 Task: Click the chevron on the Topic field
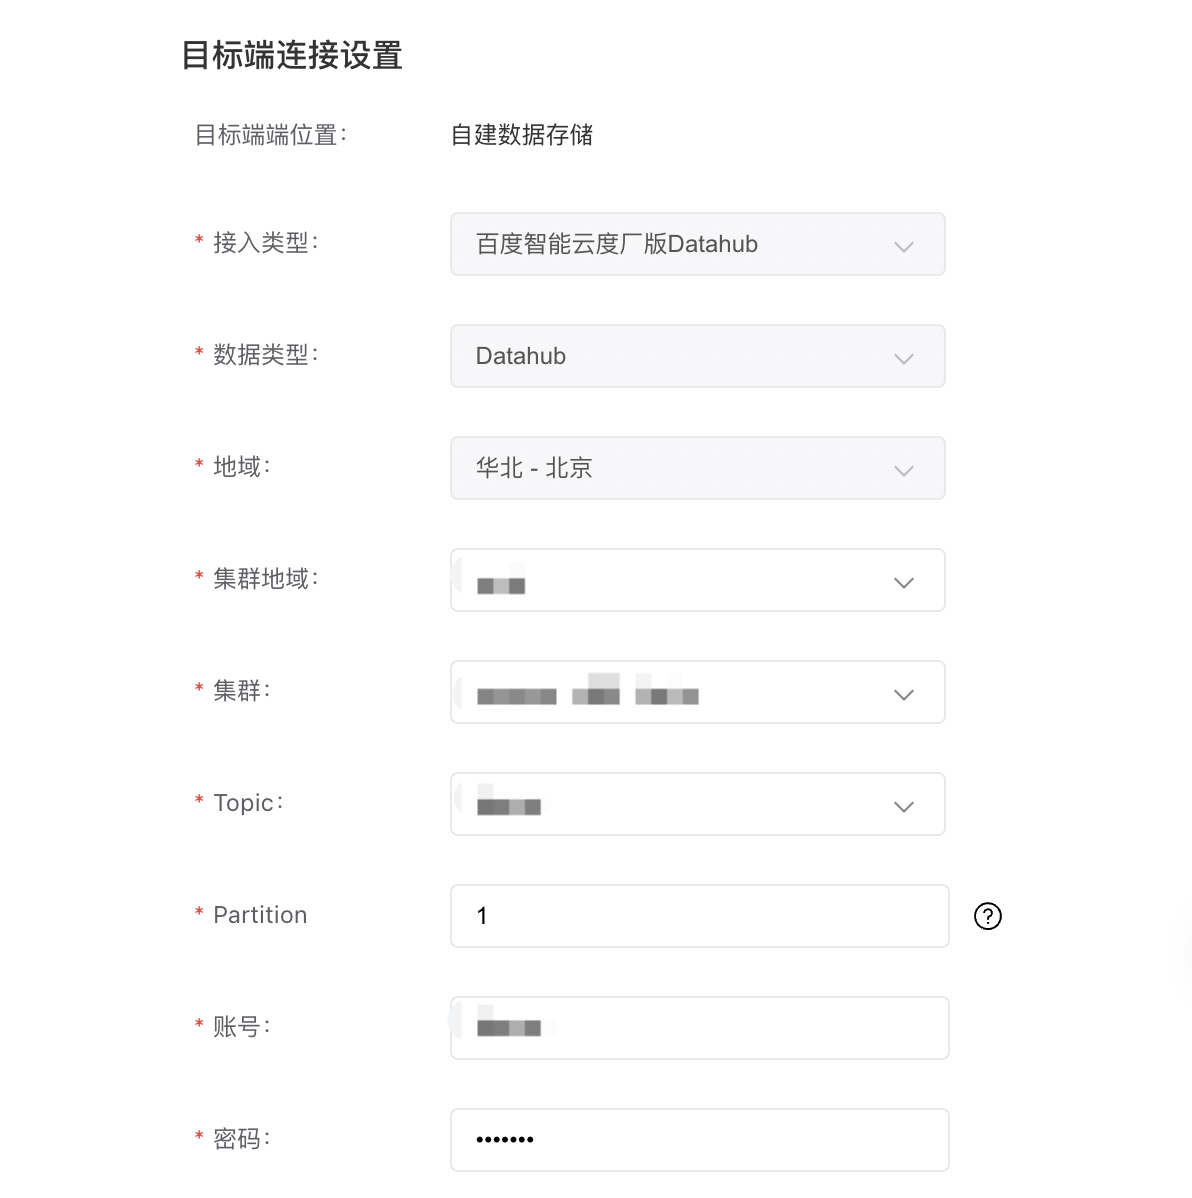(903, 806)
